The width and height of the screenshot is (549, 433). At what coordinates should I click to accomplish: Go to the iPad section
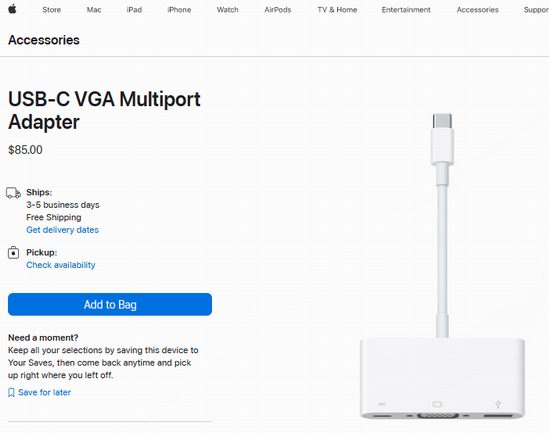point(134,10)
